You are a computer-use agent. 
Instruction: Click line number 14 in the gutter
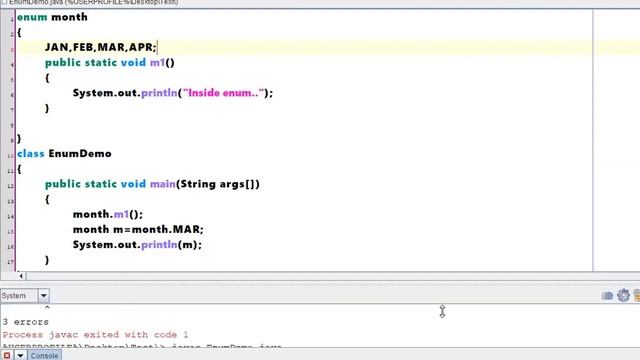tap(10, 217)
